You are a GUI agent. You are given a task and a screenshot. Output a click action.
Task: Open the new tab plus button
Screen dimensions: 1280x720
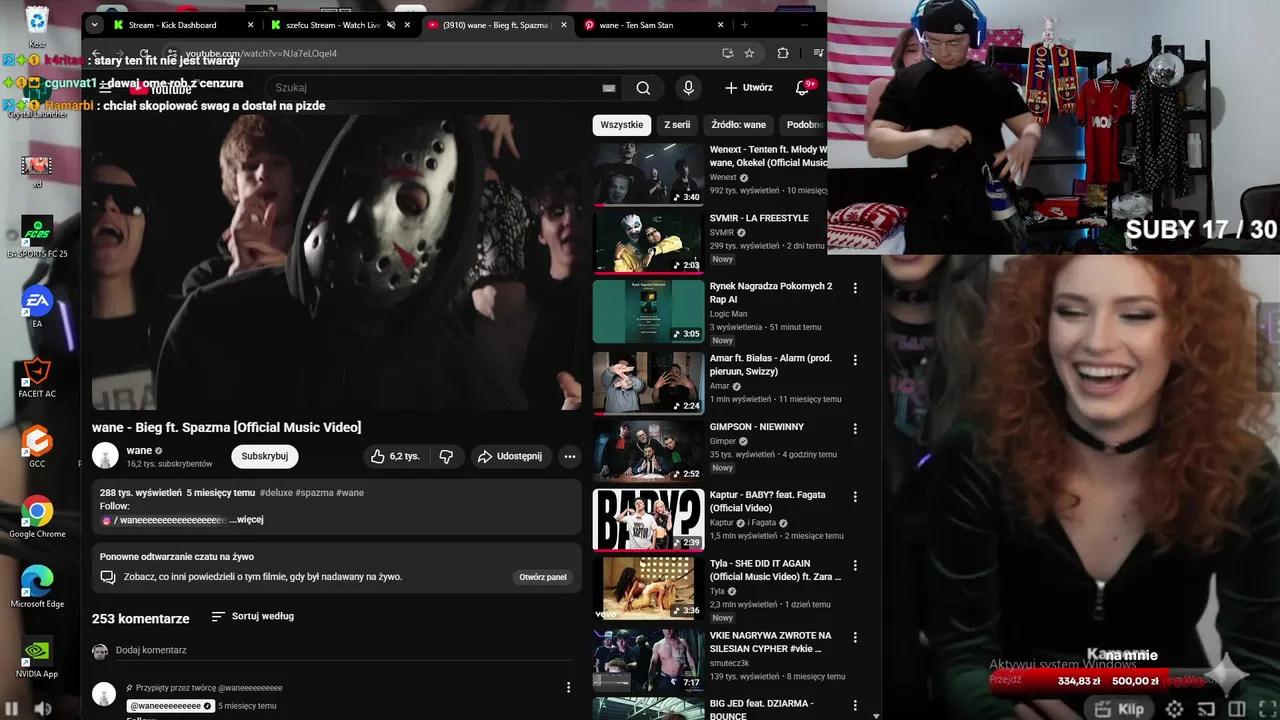[744, 25]
